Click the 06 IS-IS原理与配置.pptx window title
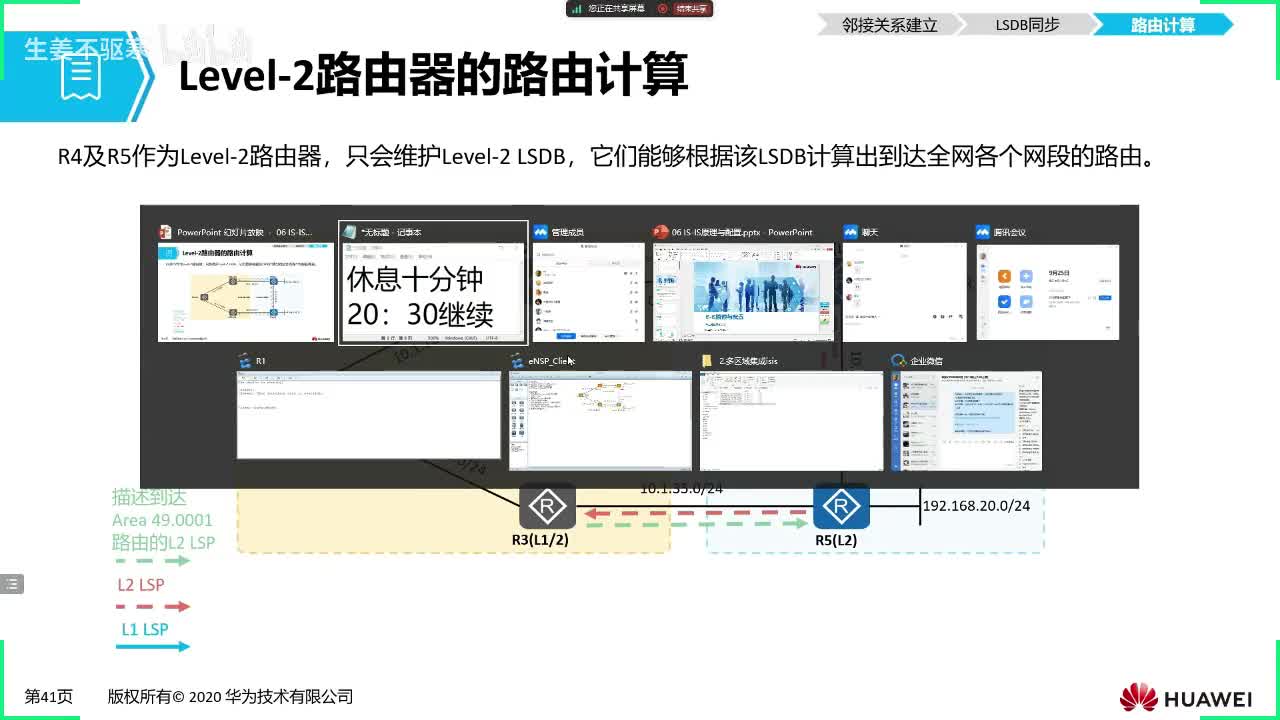The width and height of the screenshot is (1280, 720). [742, 232]
